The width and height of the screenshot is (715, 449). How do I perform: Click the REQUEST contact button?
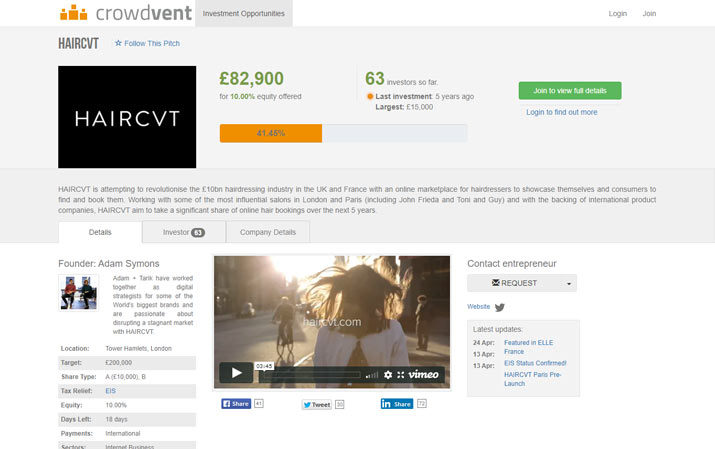pyautogui.click(x=514, y=283)
